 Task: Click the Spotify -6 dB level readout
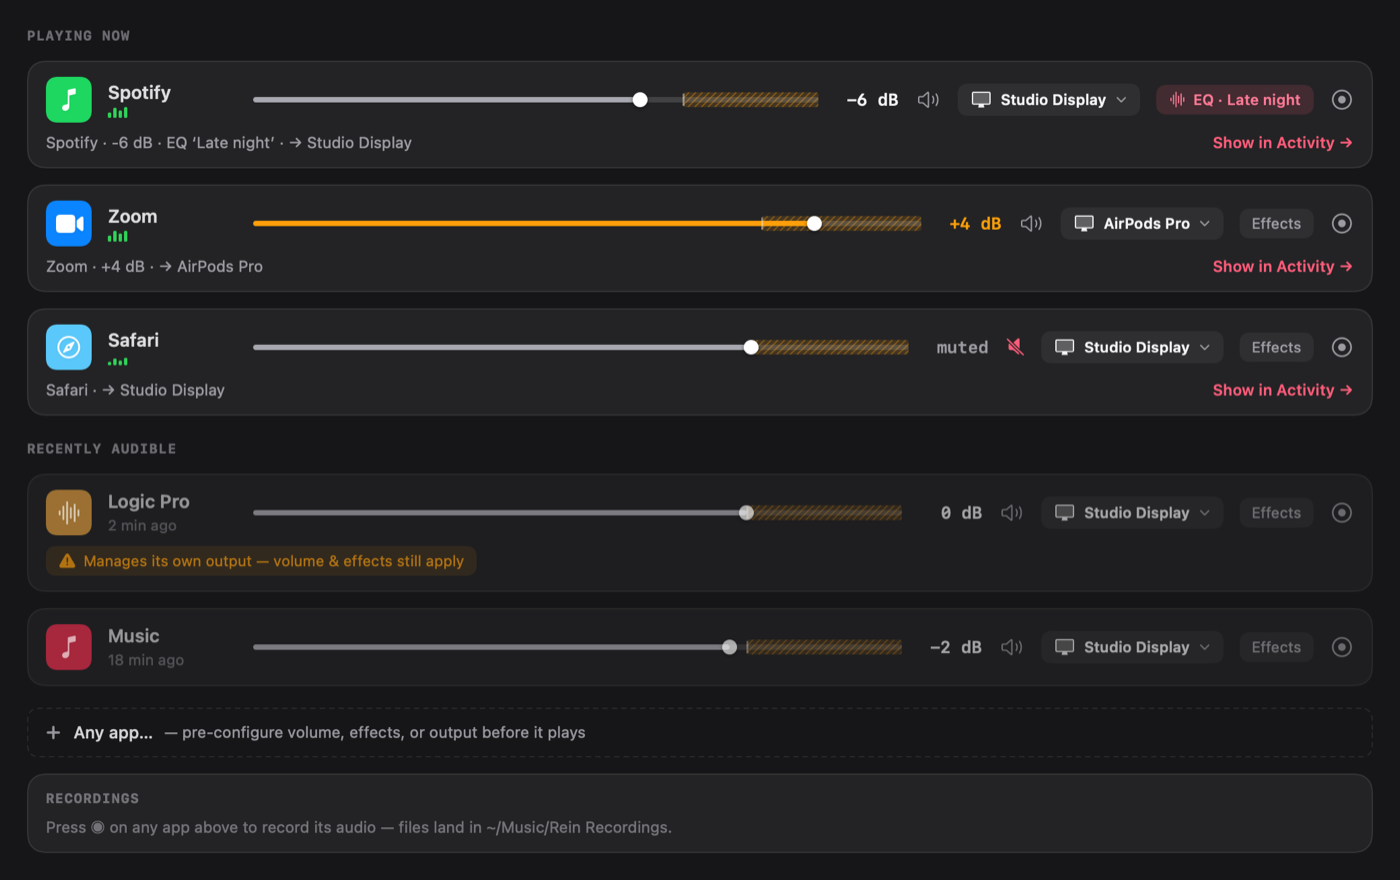point(872,100)
